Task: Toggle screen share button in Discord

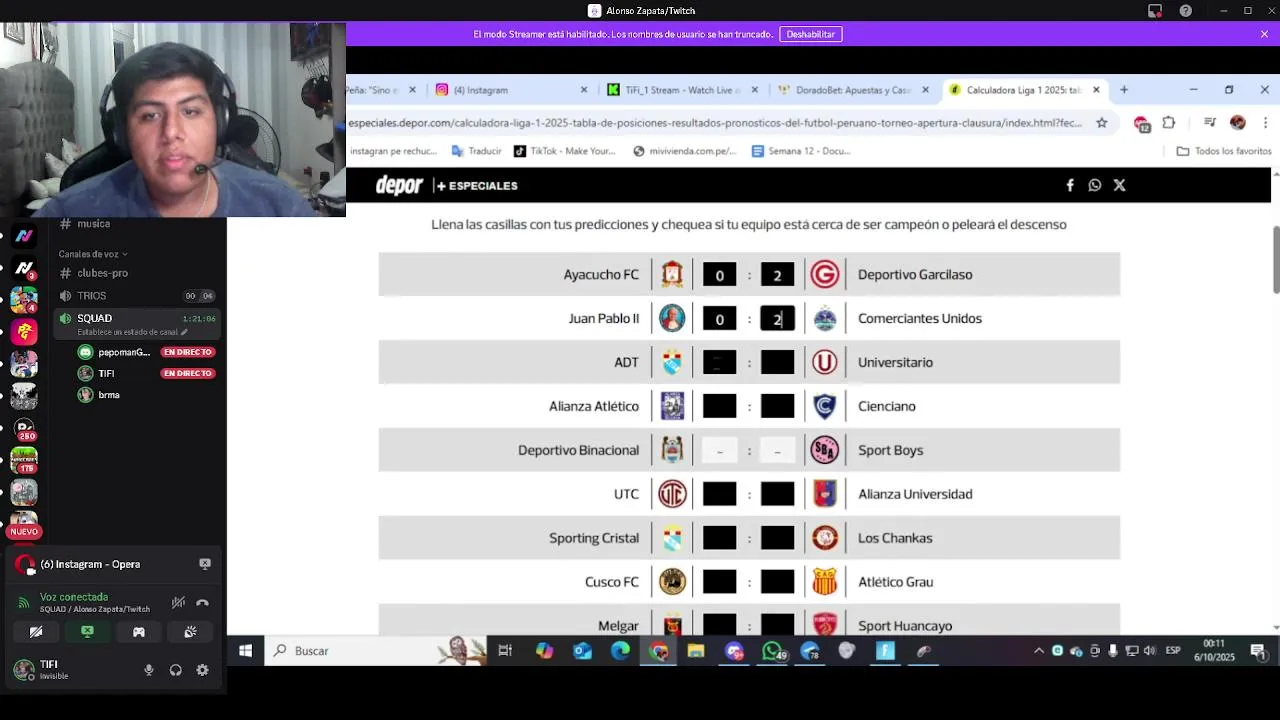Action: 87,632
